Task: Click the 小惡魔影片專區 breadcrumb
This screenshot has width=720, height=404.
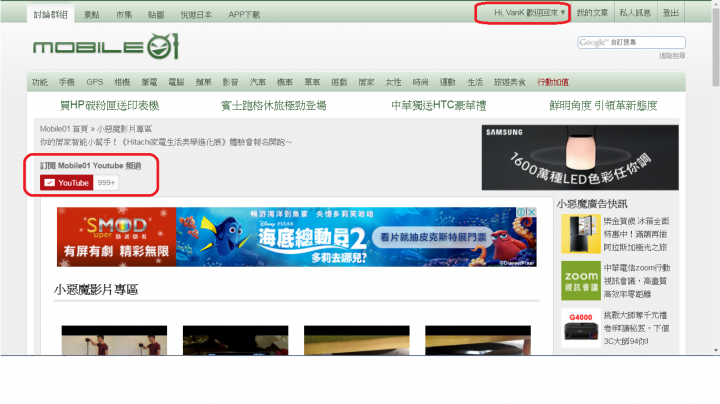Action: point(124,129)
